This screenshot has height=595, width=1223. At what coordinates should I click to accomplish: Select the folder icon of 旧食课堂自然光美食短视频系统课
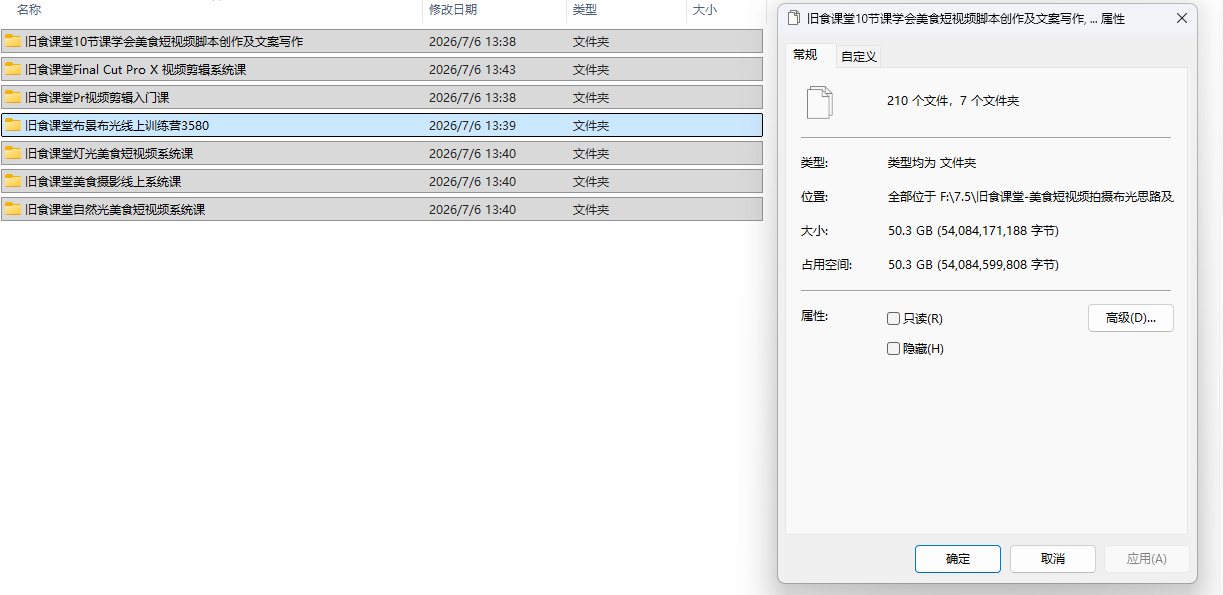click(13, 210)
